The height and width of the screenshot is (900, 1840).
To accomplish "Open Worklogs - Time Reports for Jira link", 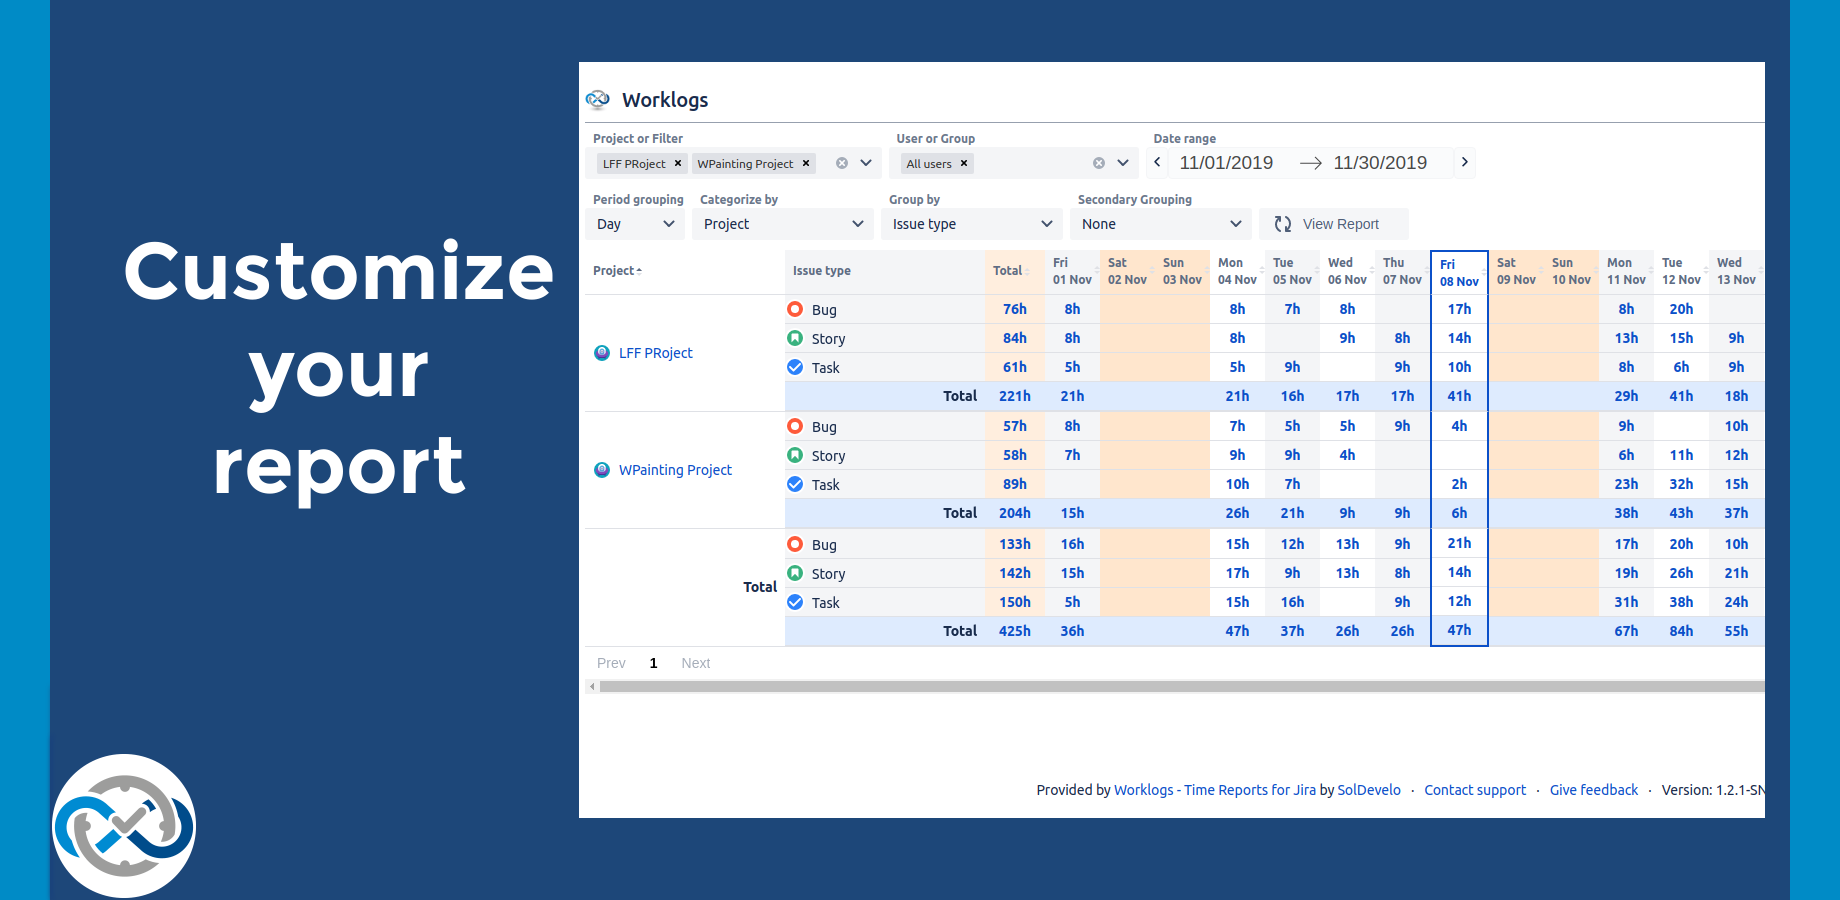I will [1214, 790].
